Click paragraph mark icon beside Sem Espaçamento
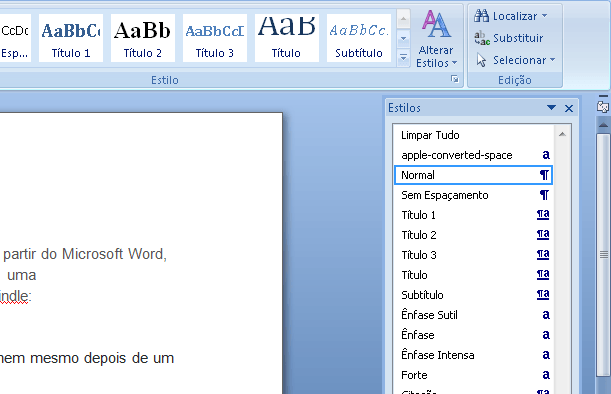 pyautogui.click(x=544, y=195)
